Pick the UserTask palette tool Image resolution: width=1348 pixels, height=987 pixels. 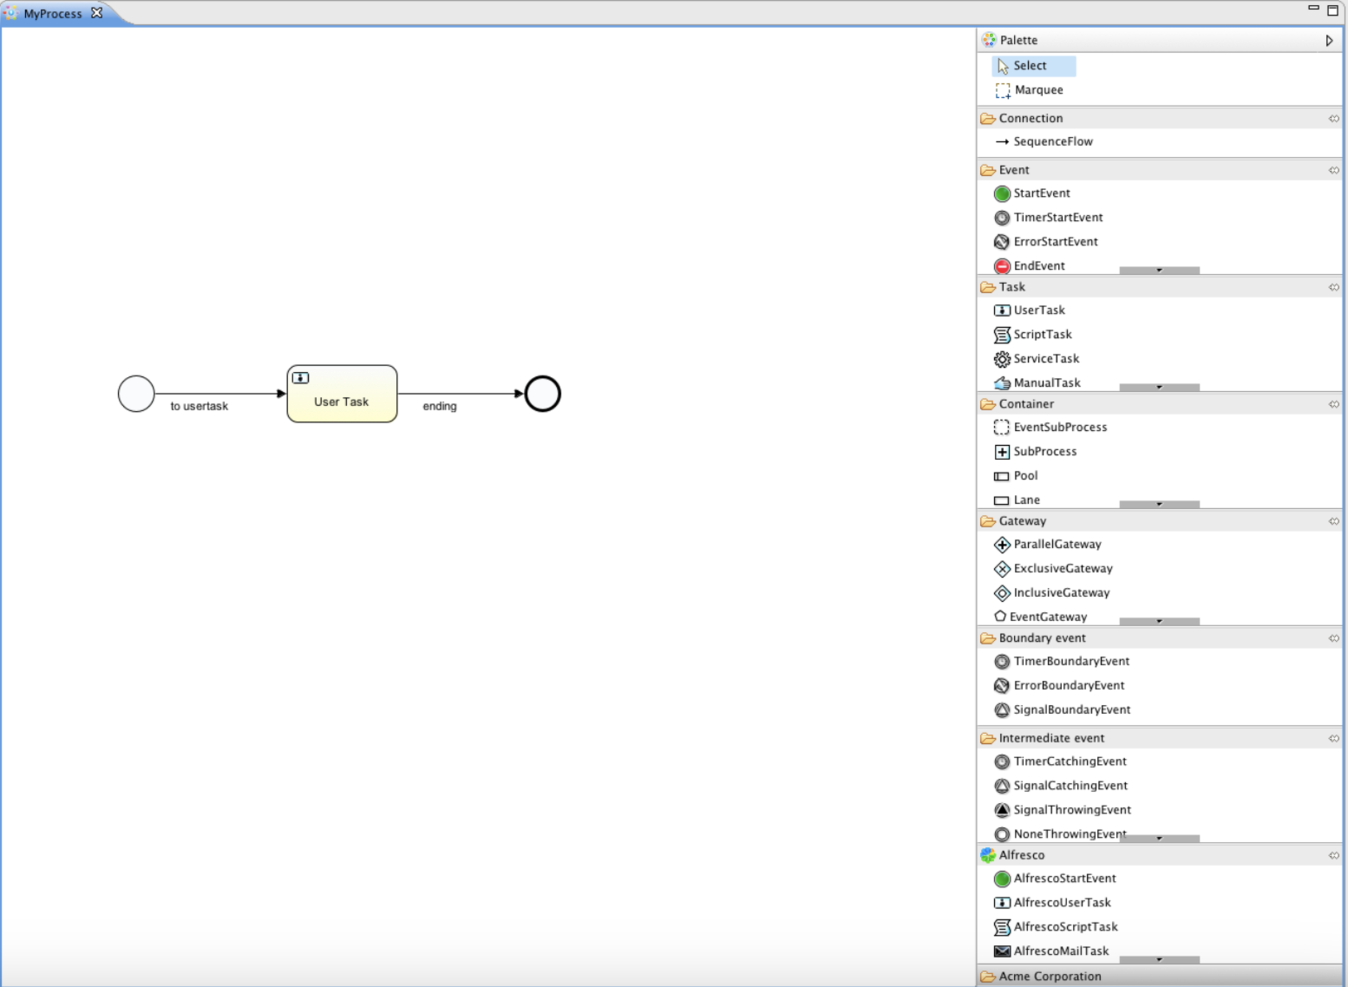pos(1029,310)
